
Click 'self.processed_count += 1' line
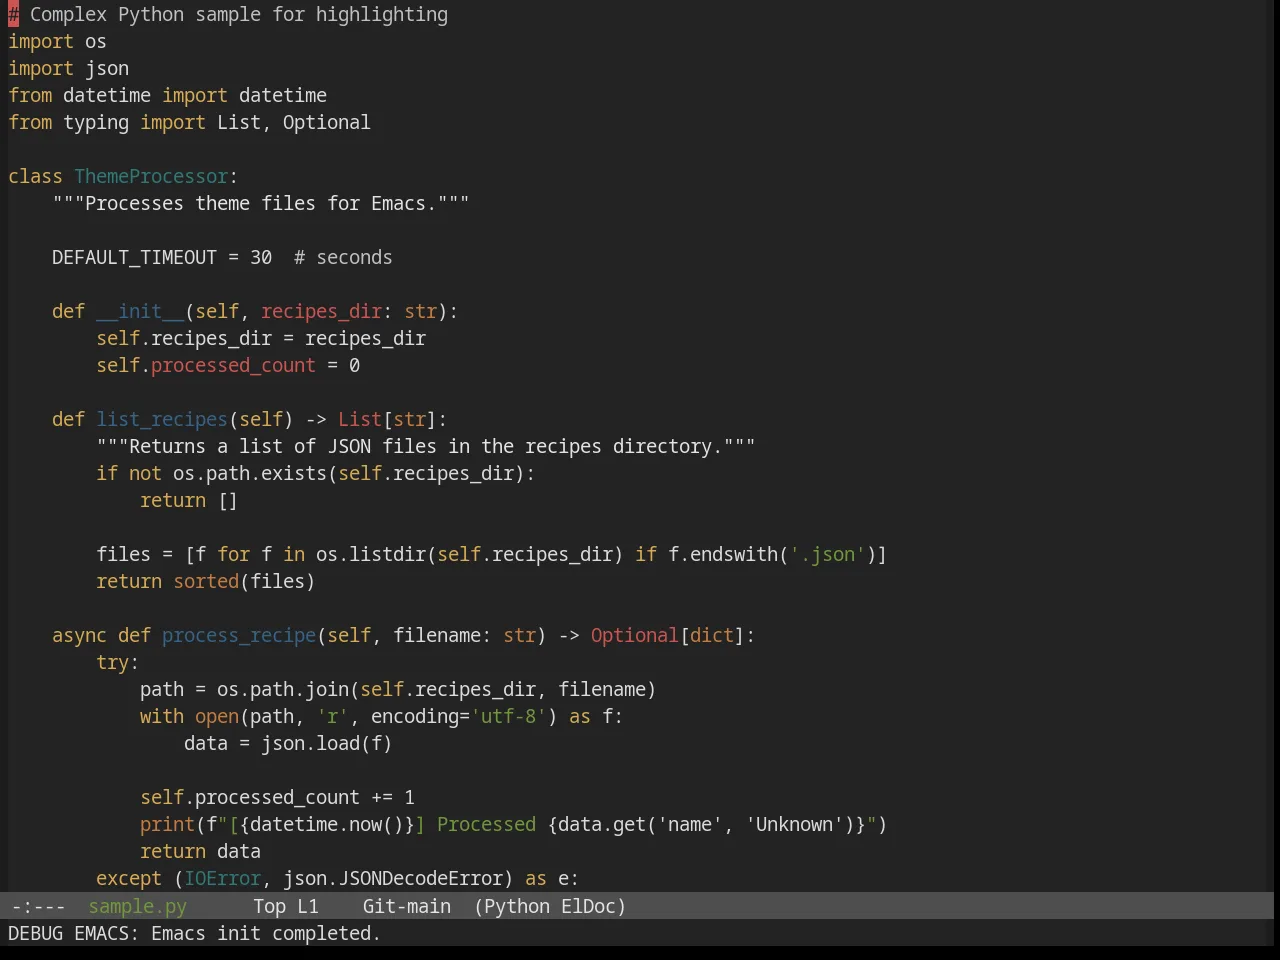[277, 797]
